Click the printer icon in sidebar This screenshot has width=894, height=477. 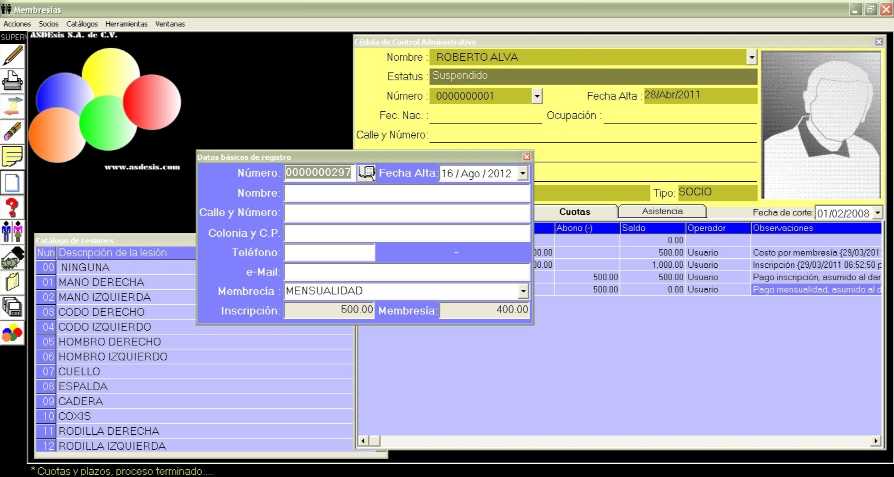(x=12, y=81)
